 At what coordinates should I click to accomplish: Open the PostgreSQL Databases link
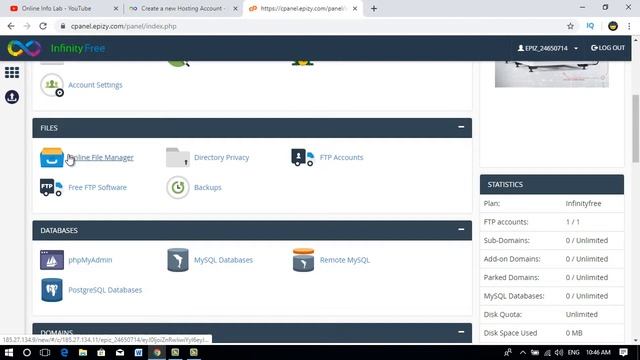[105, 290]
